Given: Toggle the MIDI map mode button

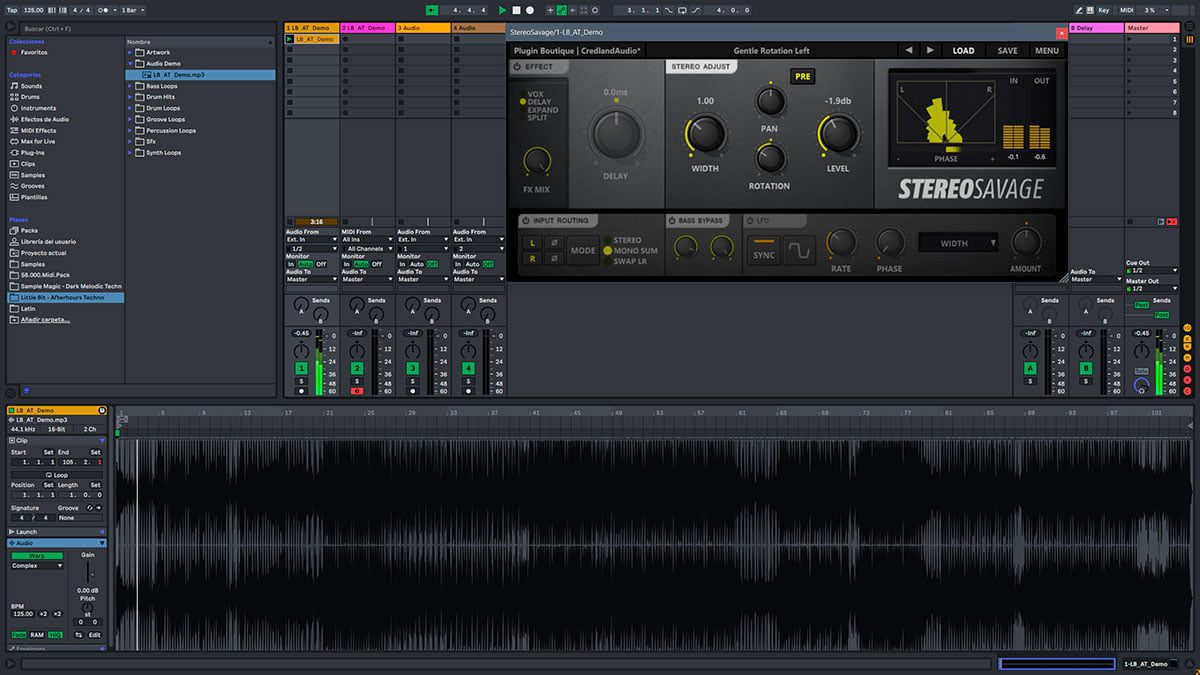Looking at the screenshot, I should coord(1127,10).
